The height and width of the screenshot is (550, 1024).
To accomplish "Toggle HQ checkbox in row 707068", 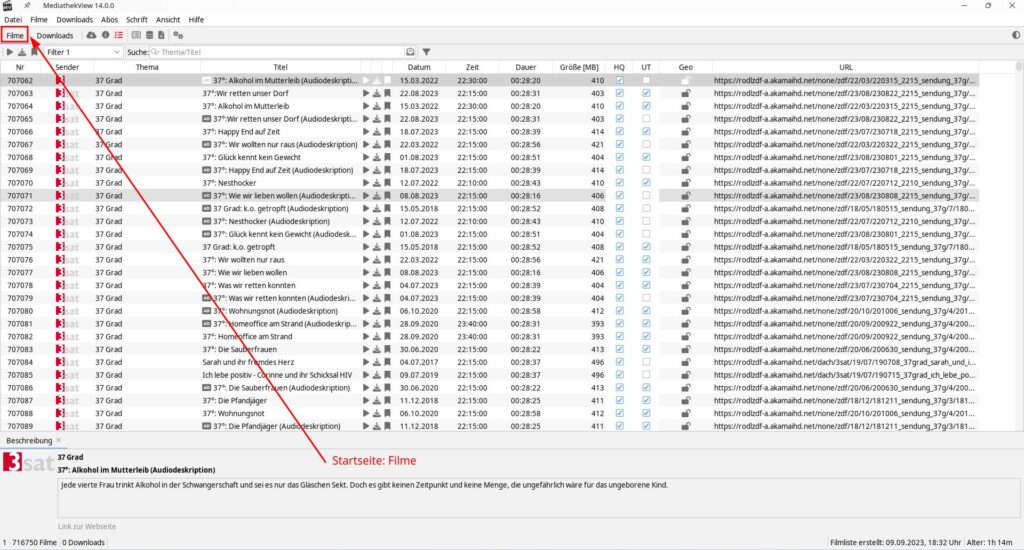I will (619, 157).
